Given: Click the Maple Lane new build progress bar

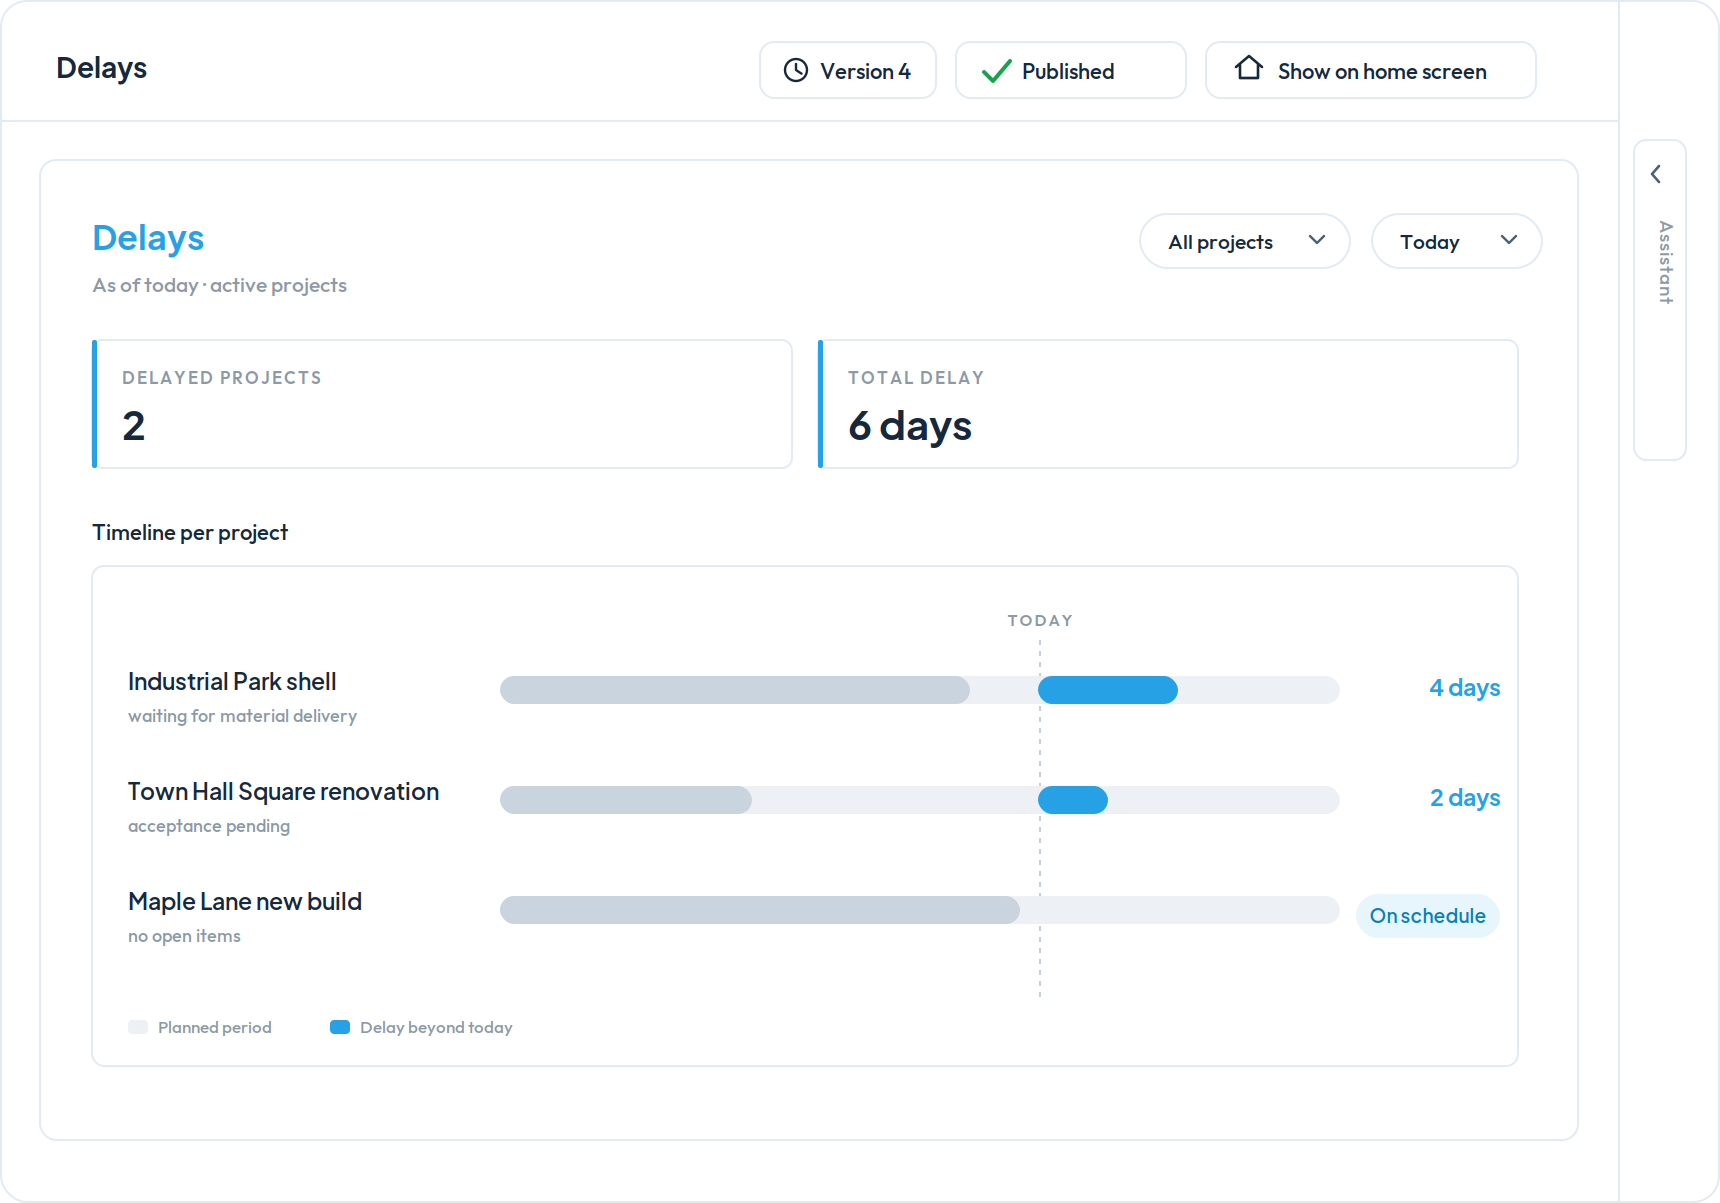Looking at the screenshot, I should pos(920,910).
